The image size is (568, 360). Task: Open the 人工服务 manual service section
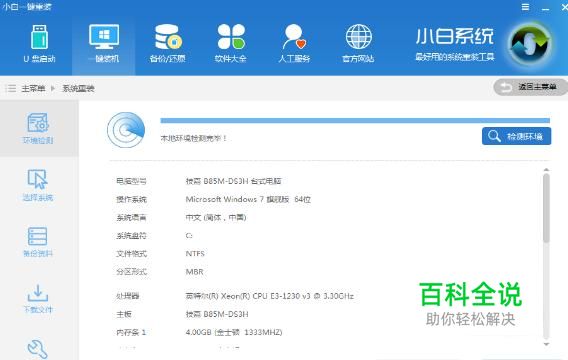(294, 43)
